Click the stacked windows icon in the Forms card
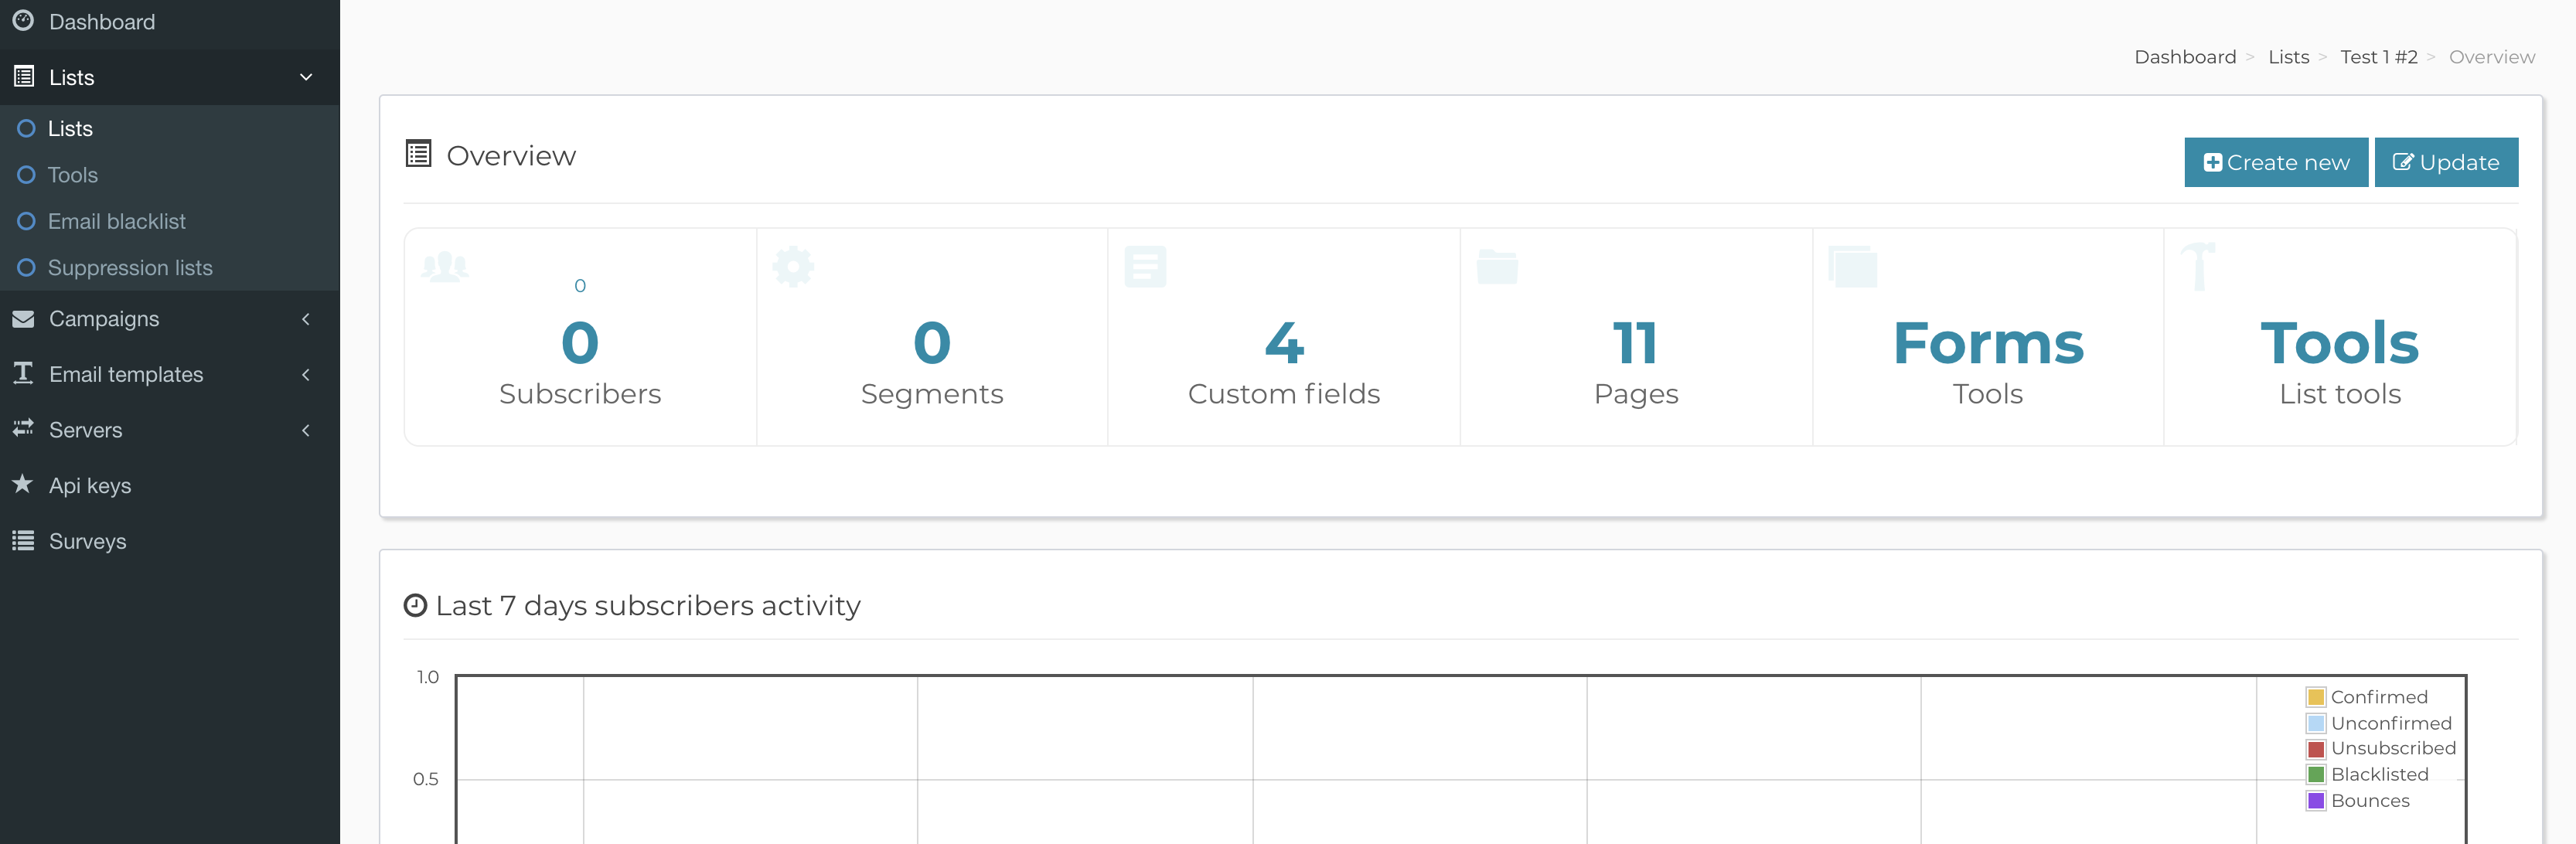2576x844 pixels. (1852, 267)
